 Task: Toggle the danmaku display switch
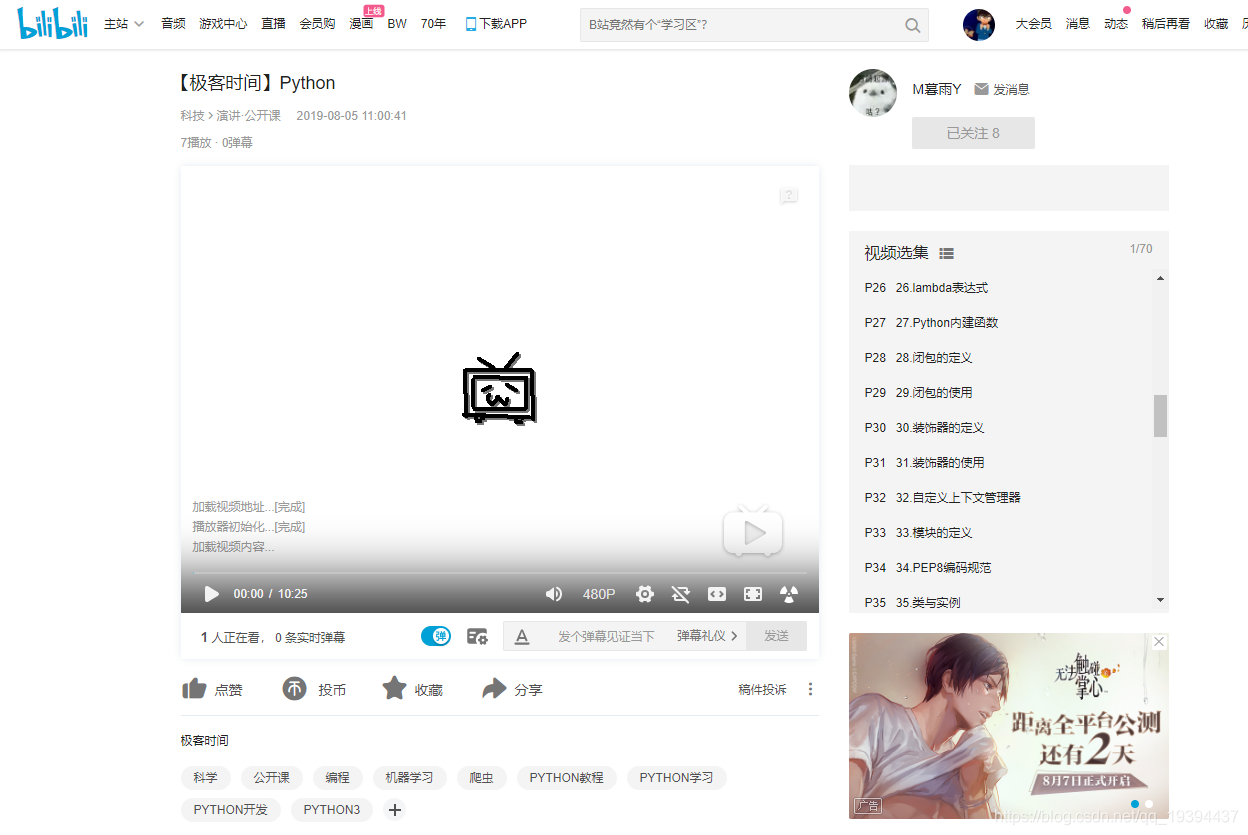pyautogui.click(x=436, y=636)
